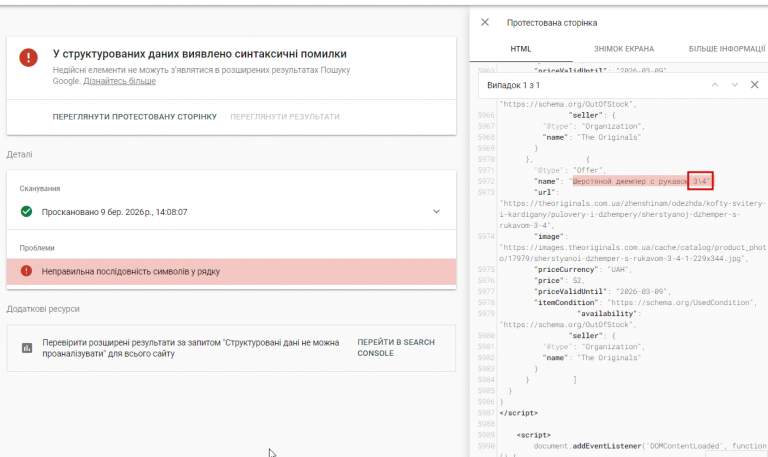Open the 'Більше інформації' tab

click(725, 49)
